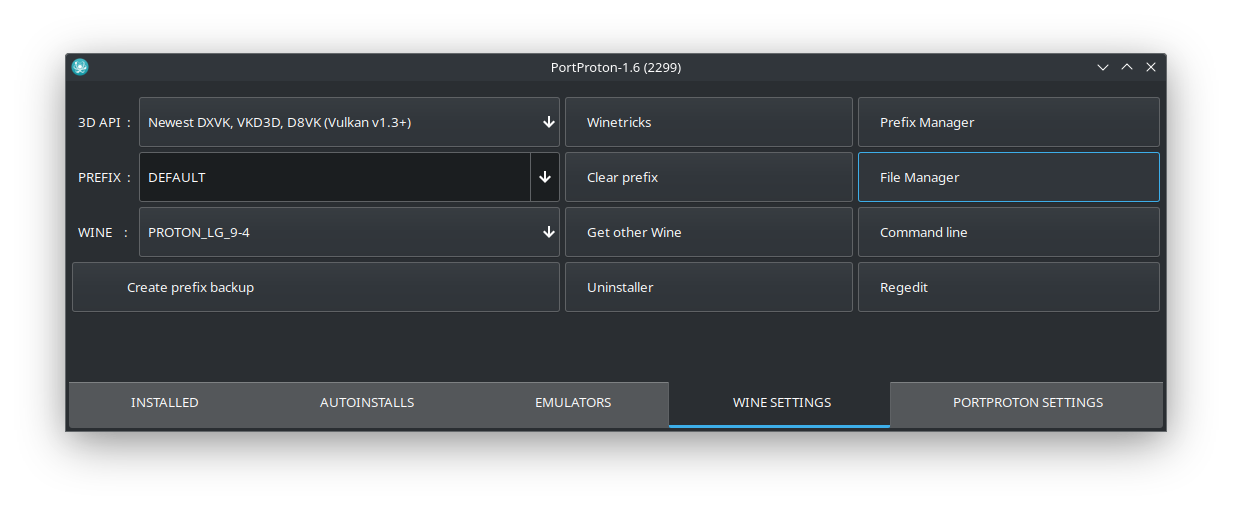Click Create prefix backup button
This screenshot has width=1233, height=510.
tap(316, 287)
